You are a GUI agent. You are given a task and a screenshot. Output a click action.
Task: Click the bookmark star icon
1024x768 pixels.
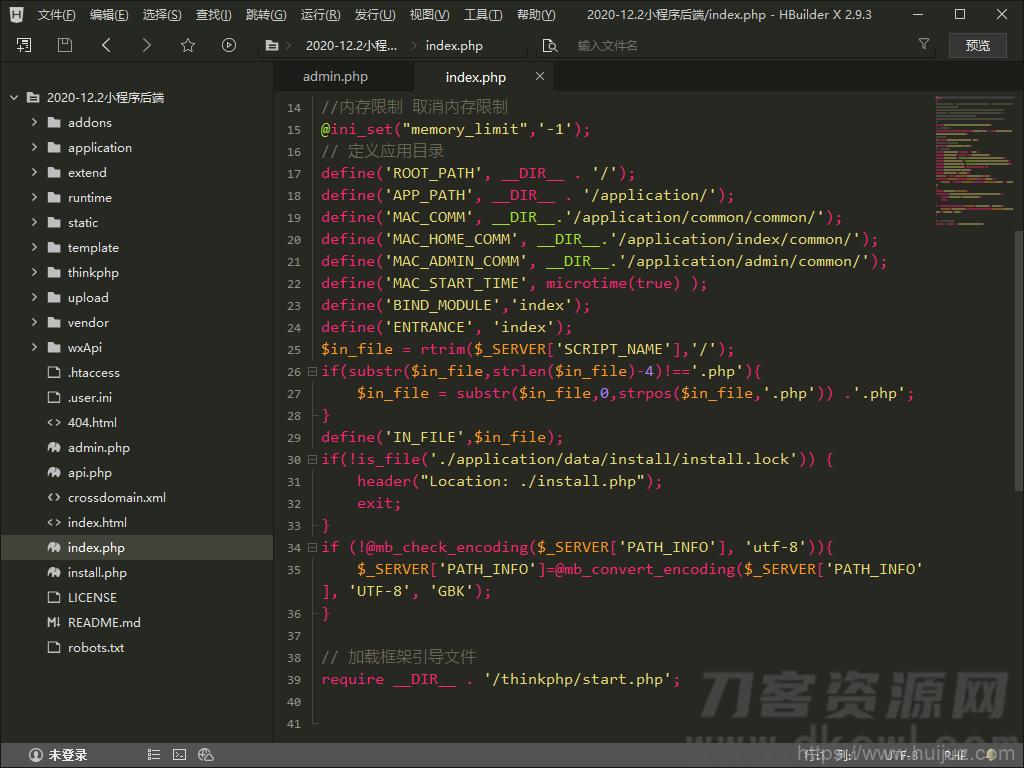[188, 45]
